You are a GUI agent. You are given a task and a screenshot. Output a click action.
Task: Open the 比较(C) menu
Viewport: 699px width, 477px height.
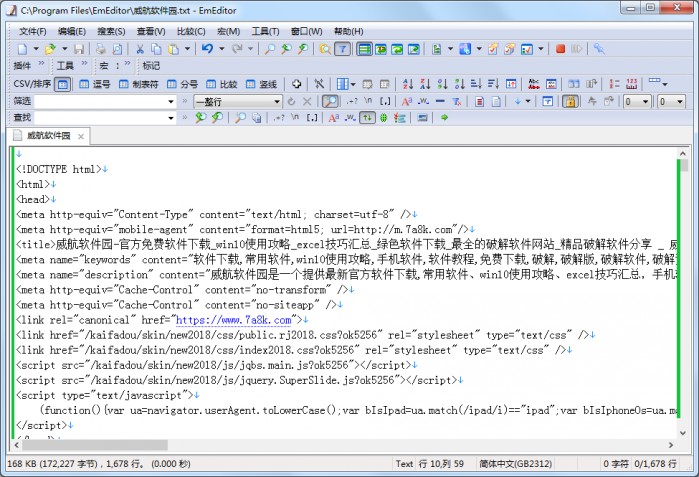point(191,31)
